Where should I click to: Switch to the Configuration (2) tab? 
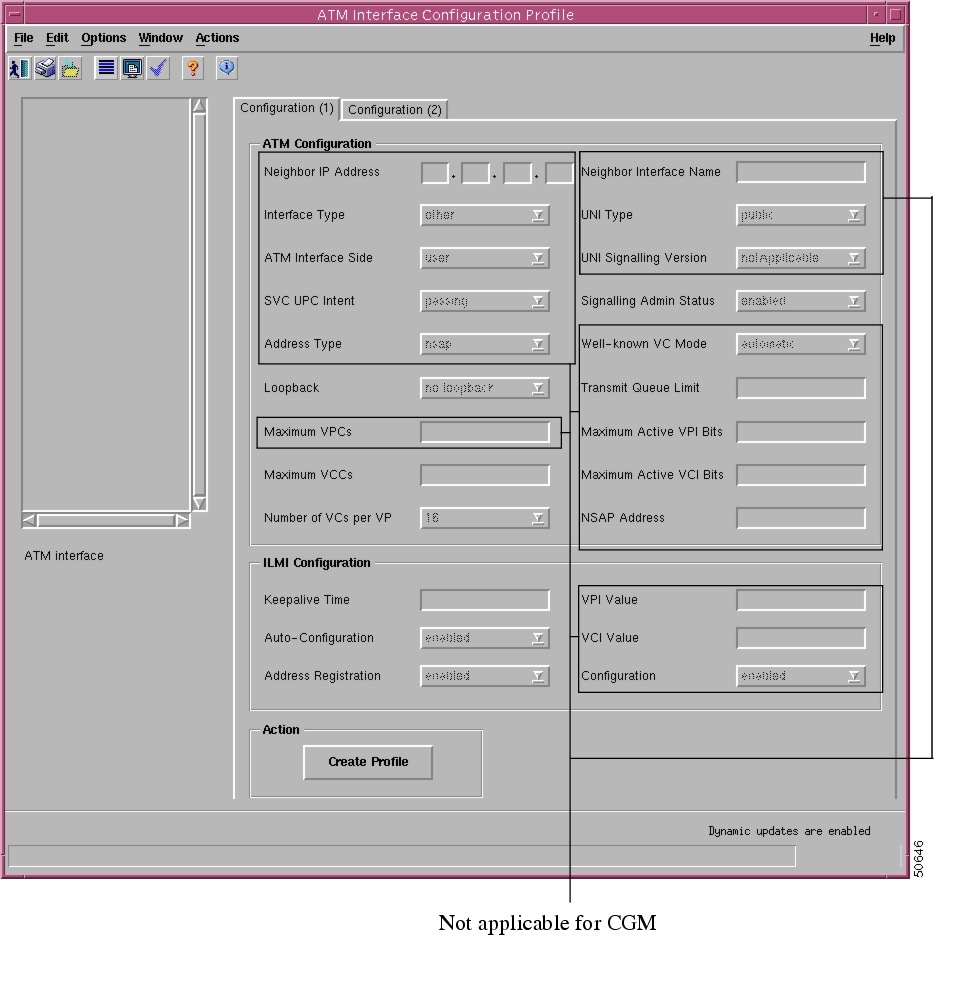[x=394, y=110]
